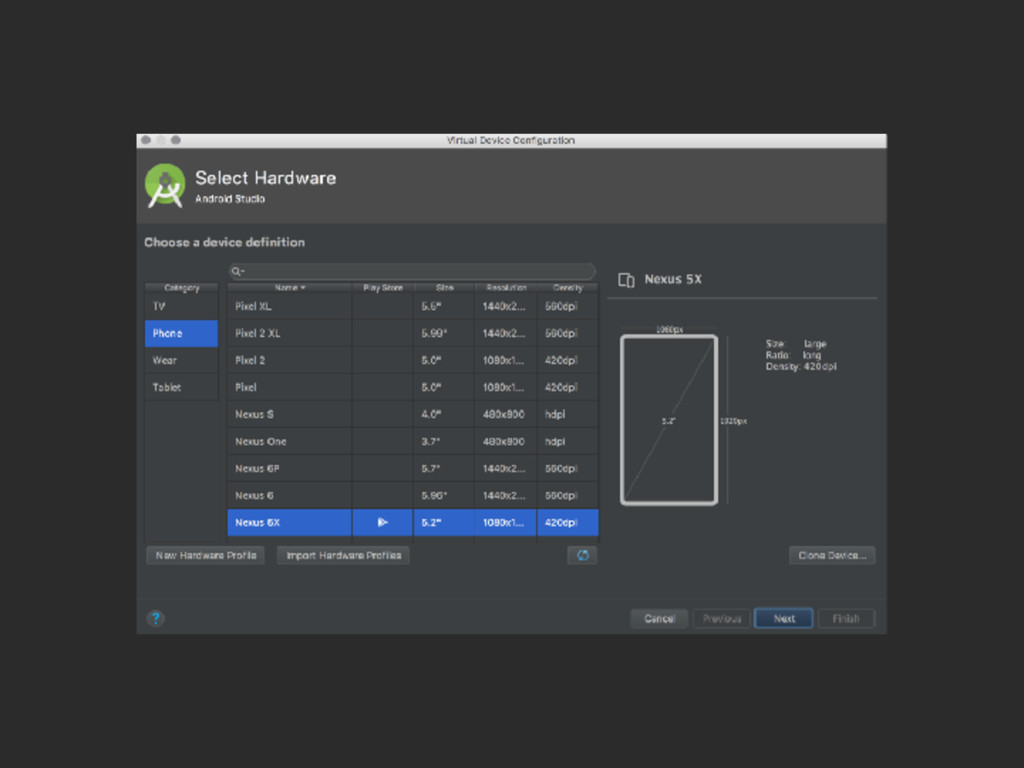1024x768 pixels.
Task: Sort by the Play Store column header
Action: 383,287
